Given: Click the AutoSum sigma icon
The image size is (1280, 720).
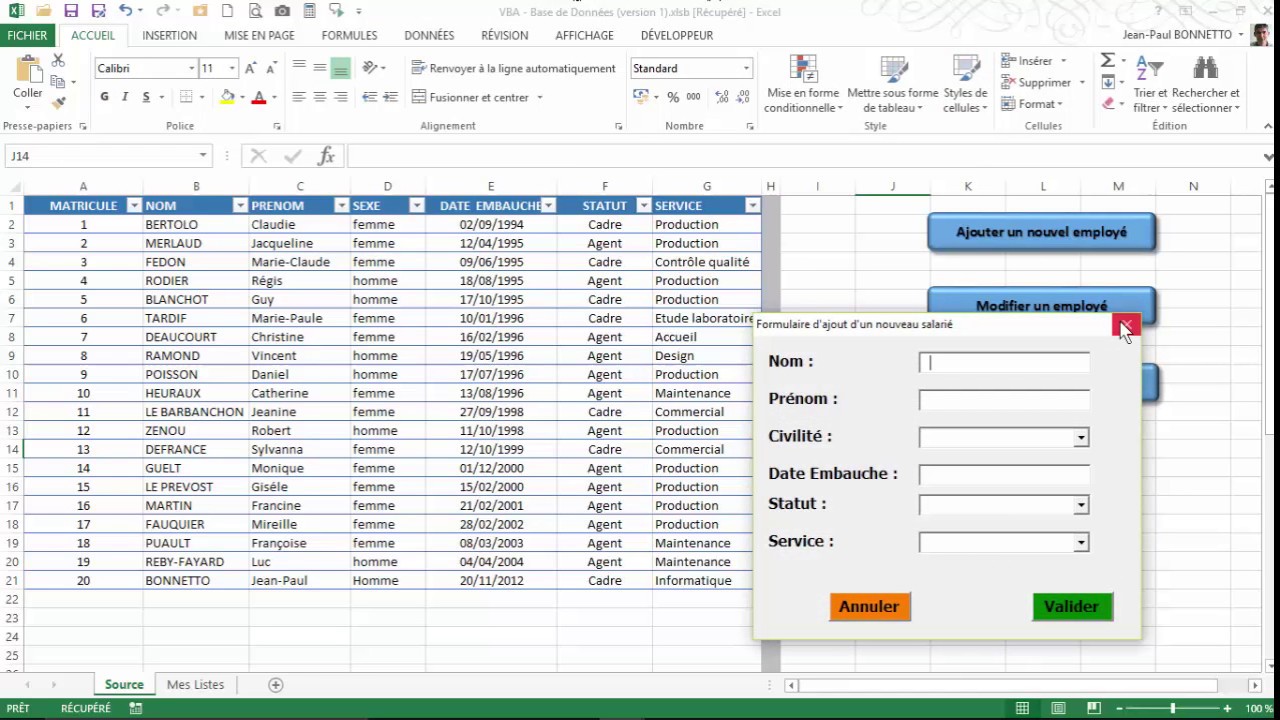Looking at the screenshot, I should (x=1108, y=61).
